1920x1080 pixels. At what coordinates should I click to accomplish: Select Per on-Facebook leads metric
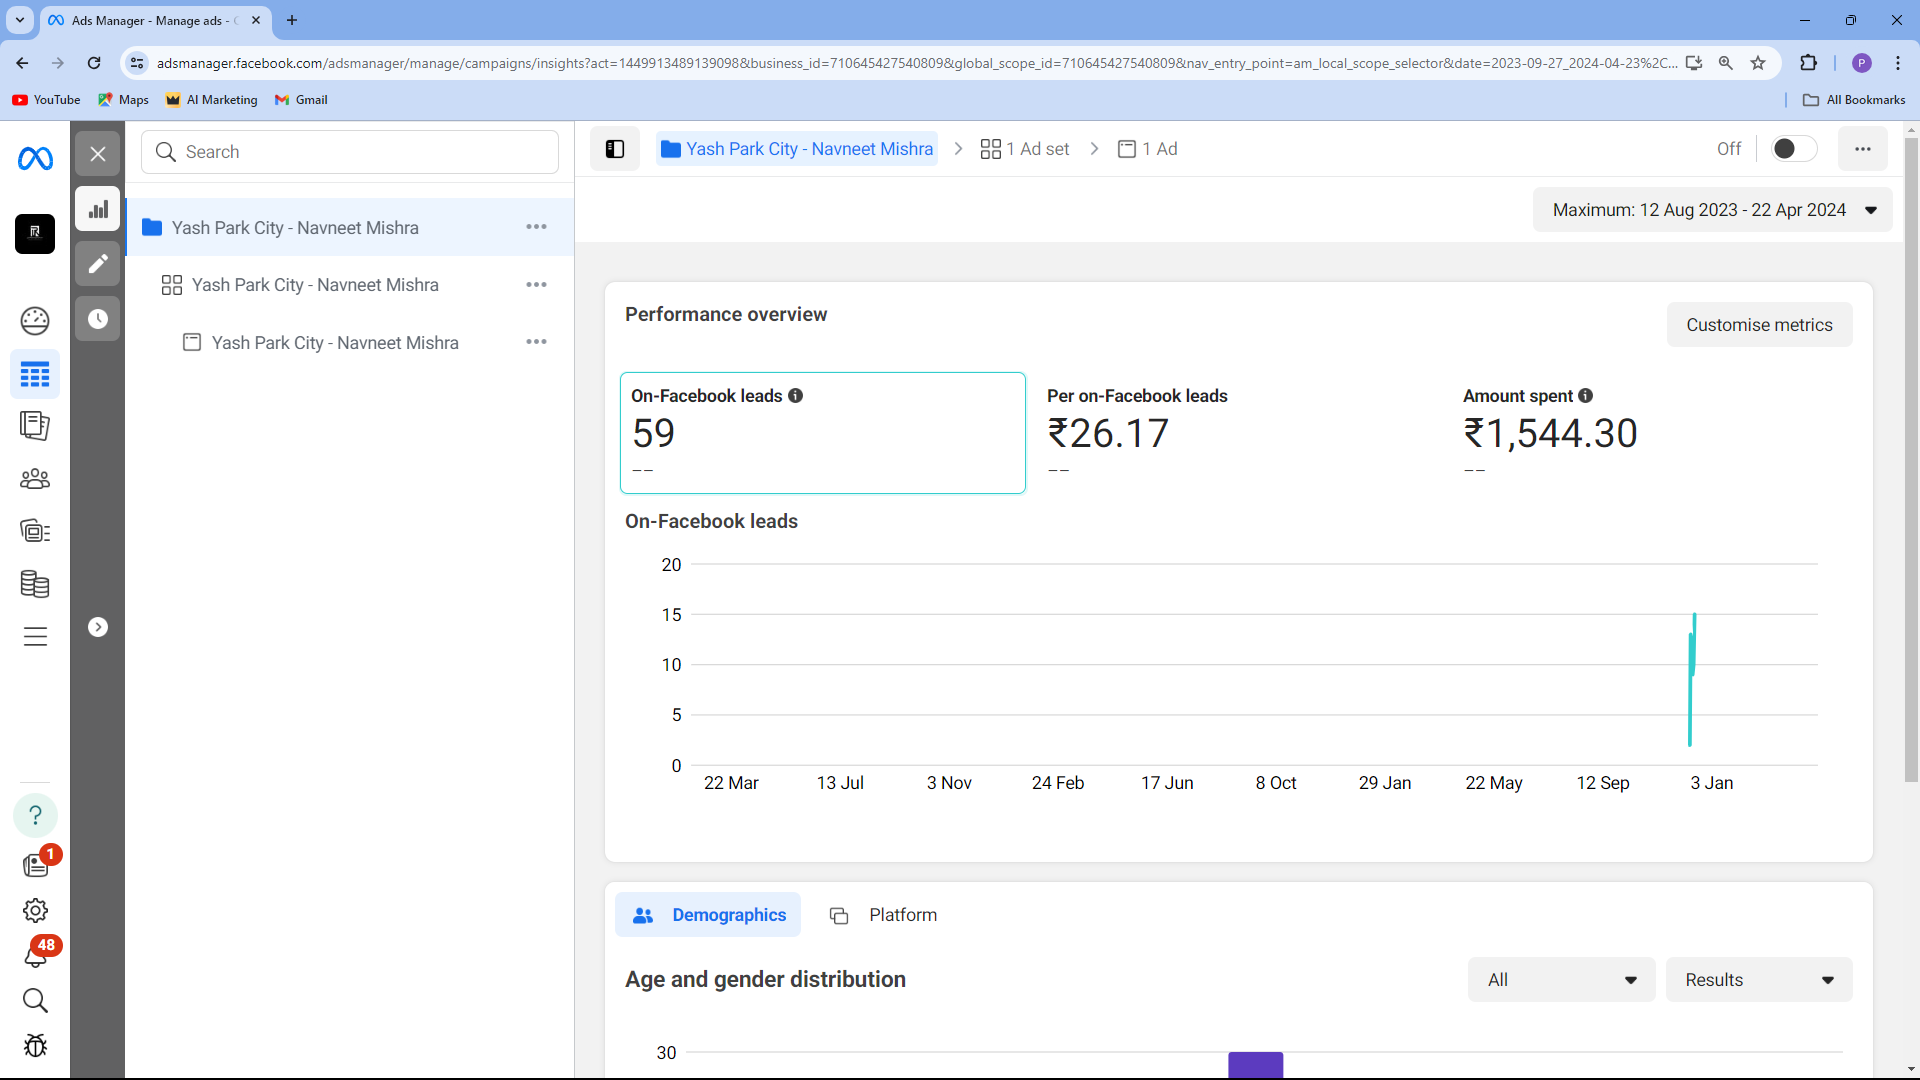(1238, 433)
